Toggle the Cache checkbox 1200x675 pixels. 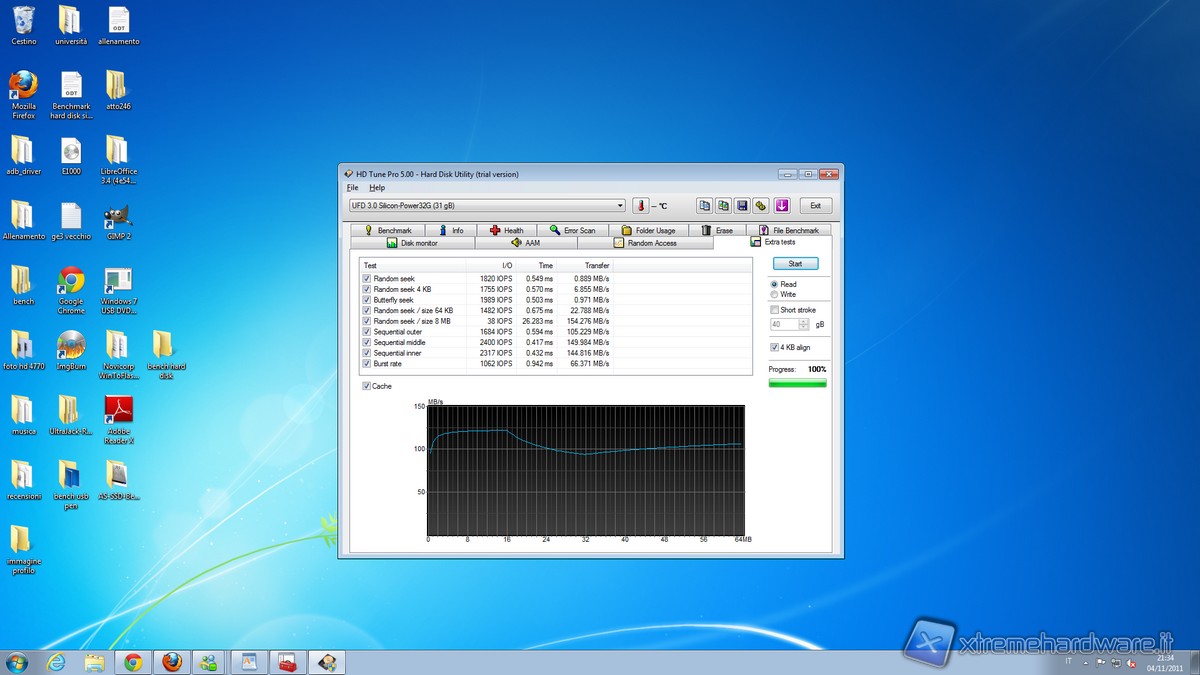[x=367, y=386]
